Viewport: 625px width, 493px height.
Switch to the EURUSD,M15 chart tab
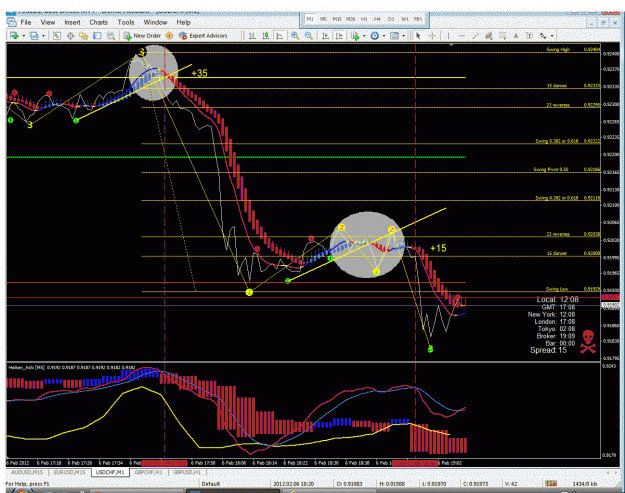click(x=69, y=472)
